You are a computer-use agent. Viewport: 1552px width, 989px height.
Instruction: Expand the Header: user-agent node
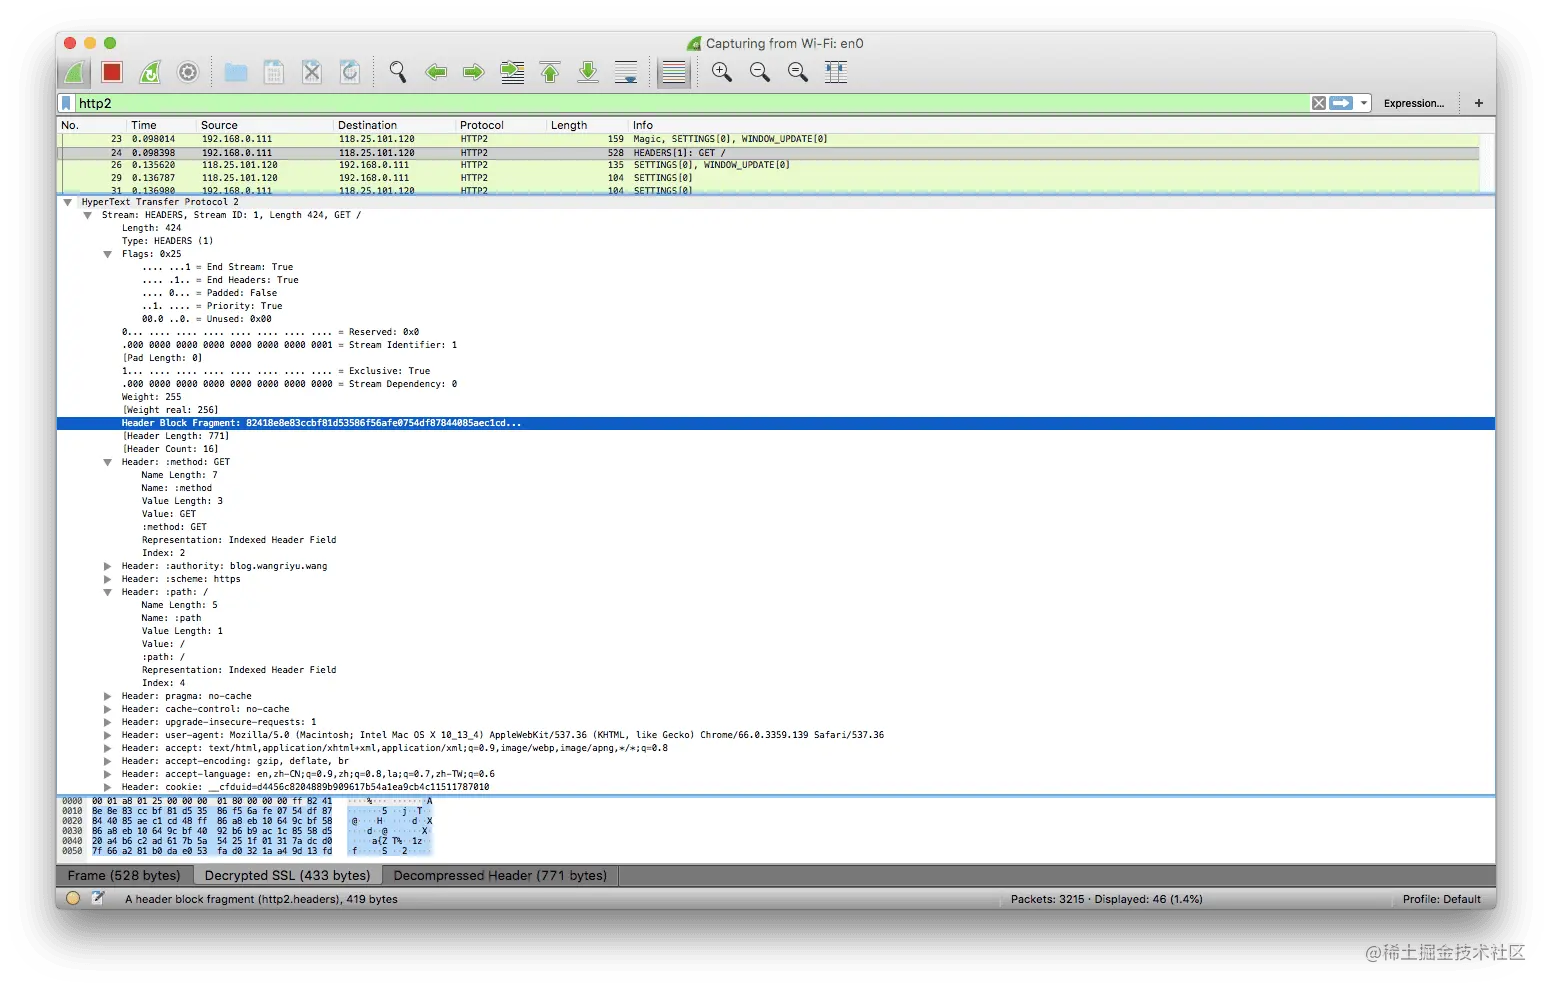pos(108,735)
